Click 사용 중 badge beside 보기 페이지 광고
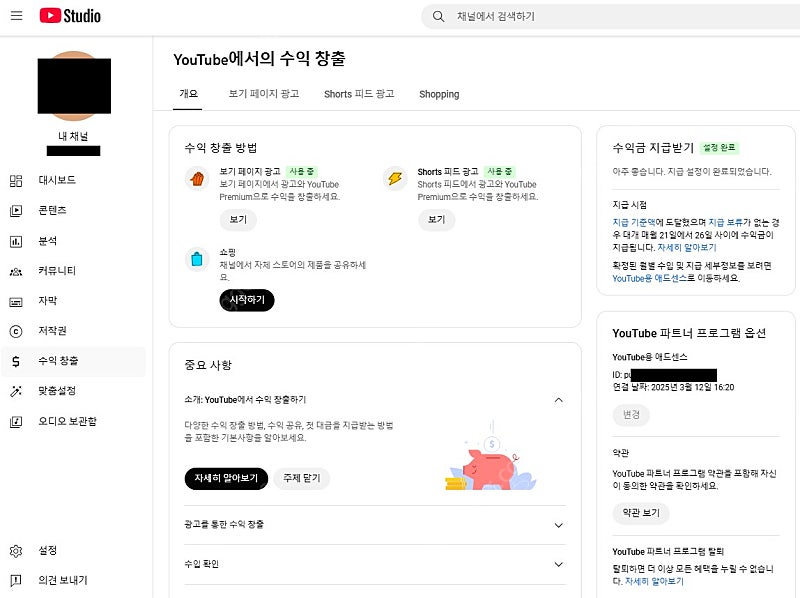Image resolution: width=800 pixels, height=598 pixels. (x=301, y=172)
